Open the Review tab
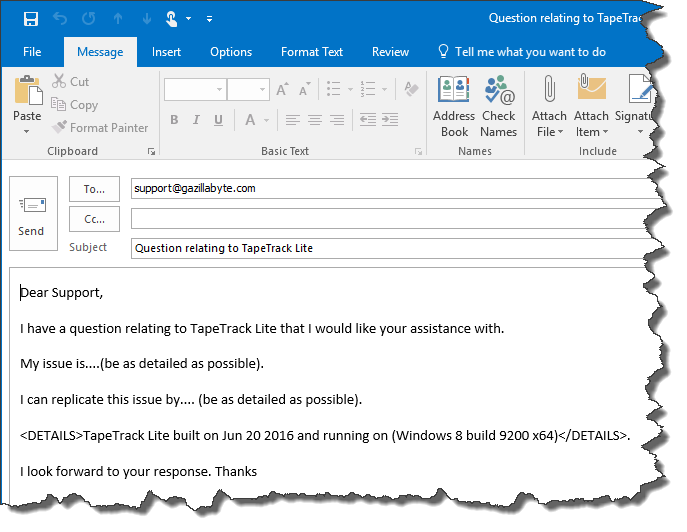This screenshot has width=687, height=532. pyautogui.click(x=390, y=52)
